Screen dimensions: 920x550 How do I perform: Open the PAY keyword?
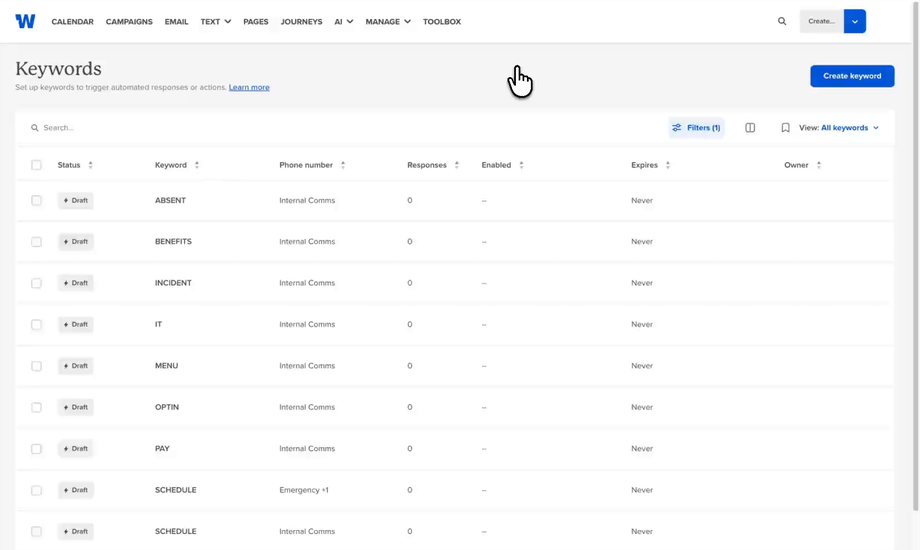(x=163, y=448)
